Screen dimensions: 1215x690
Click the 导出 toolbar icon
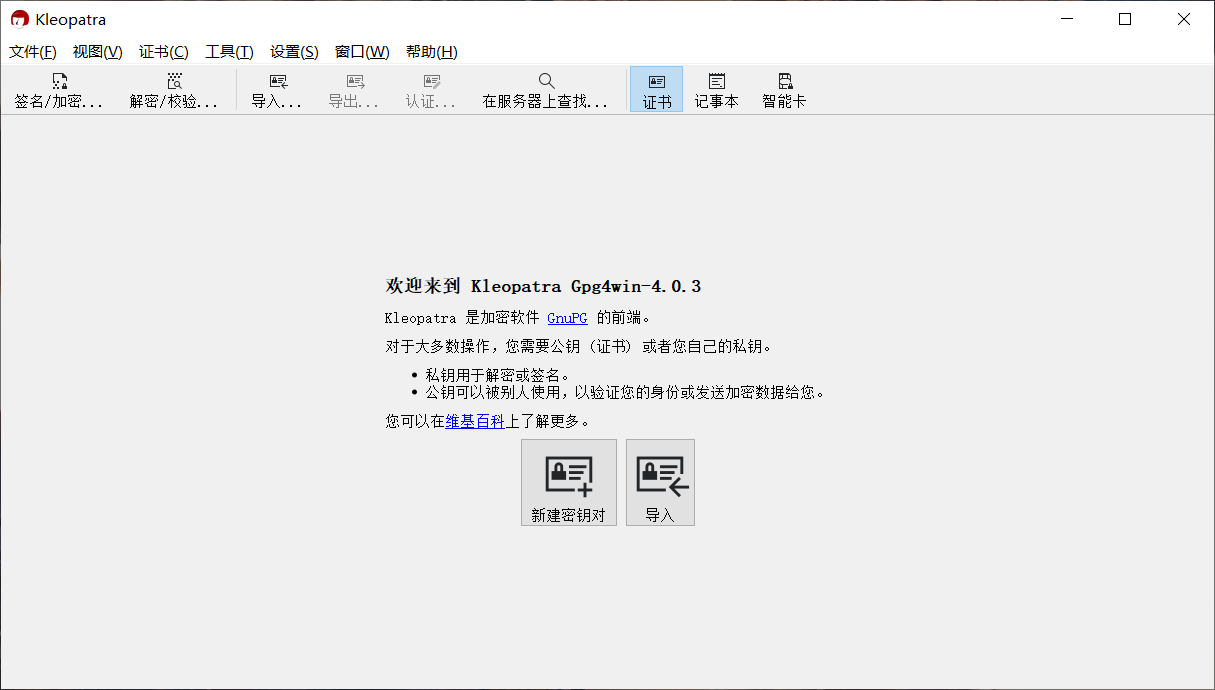353,90
